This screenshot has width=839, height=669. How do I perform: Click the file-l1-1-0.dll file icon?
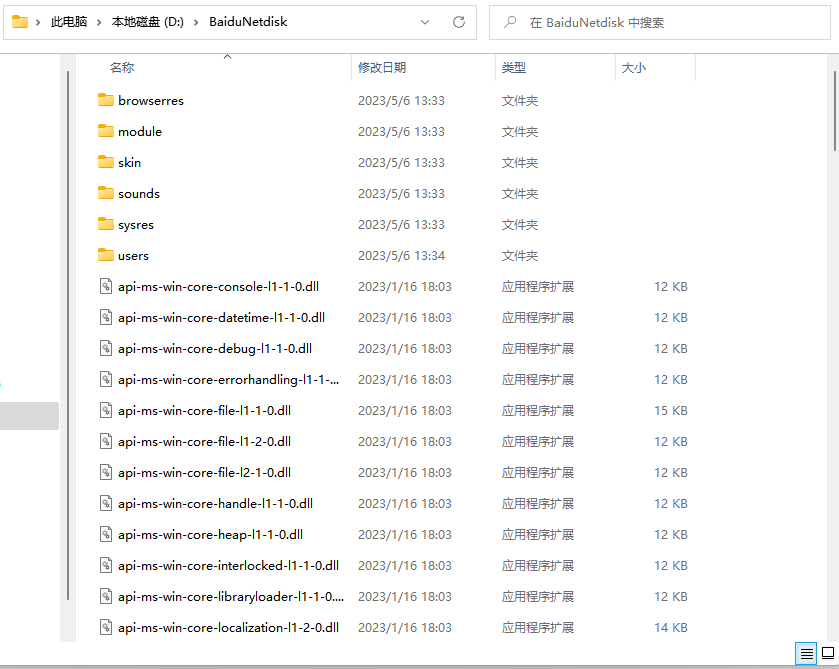click(106, 410)
